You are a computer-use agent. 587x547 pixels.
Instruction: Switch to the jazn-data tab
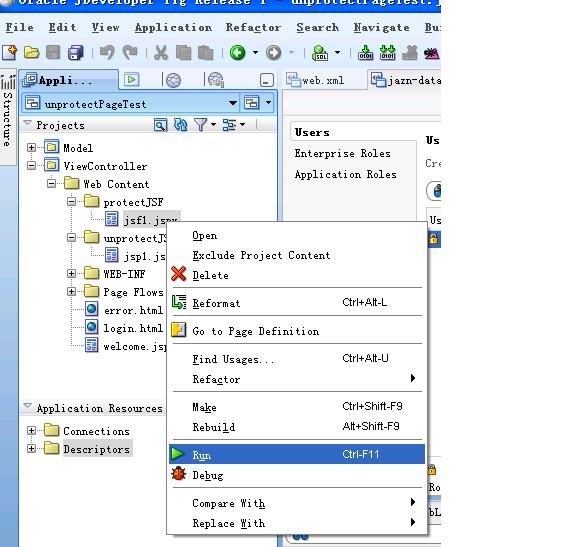(406, 80)
